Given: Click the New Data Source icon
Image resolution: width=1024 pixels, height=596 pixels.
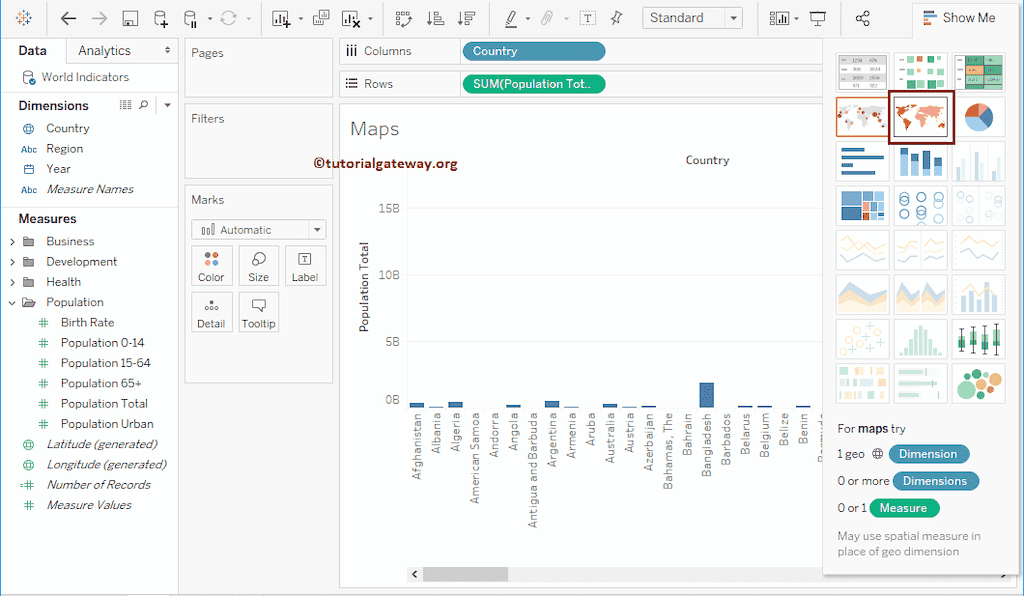Looking at the screenshot, I should pos(161,18).
